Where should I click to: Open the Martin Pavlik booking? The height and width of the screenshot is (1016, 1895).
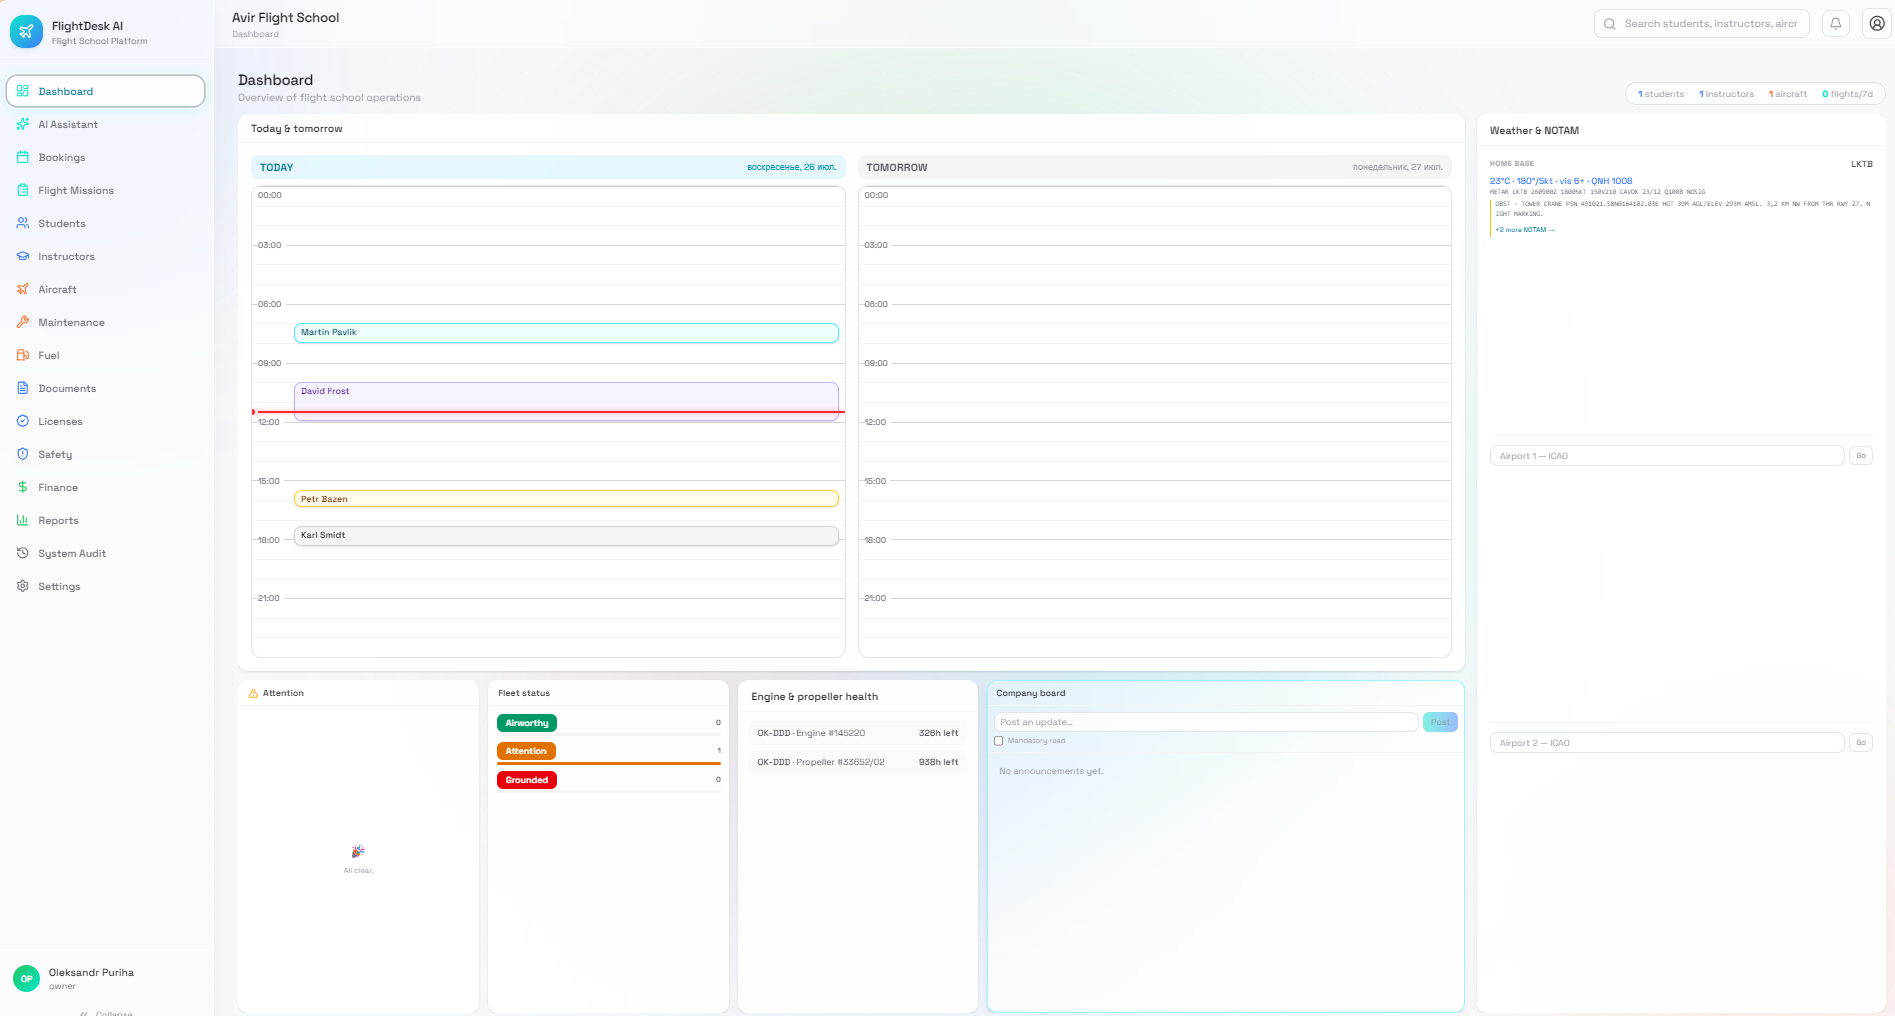coord(566,333)
